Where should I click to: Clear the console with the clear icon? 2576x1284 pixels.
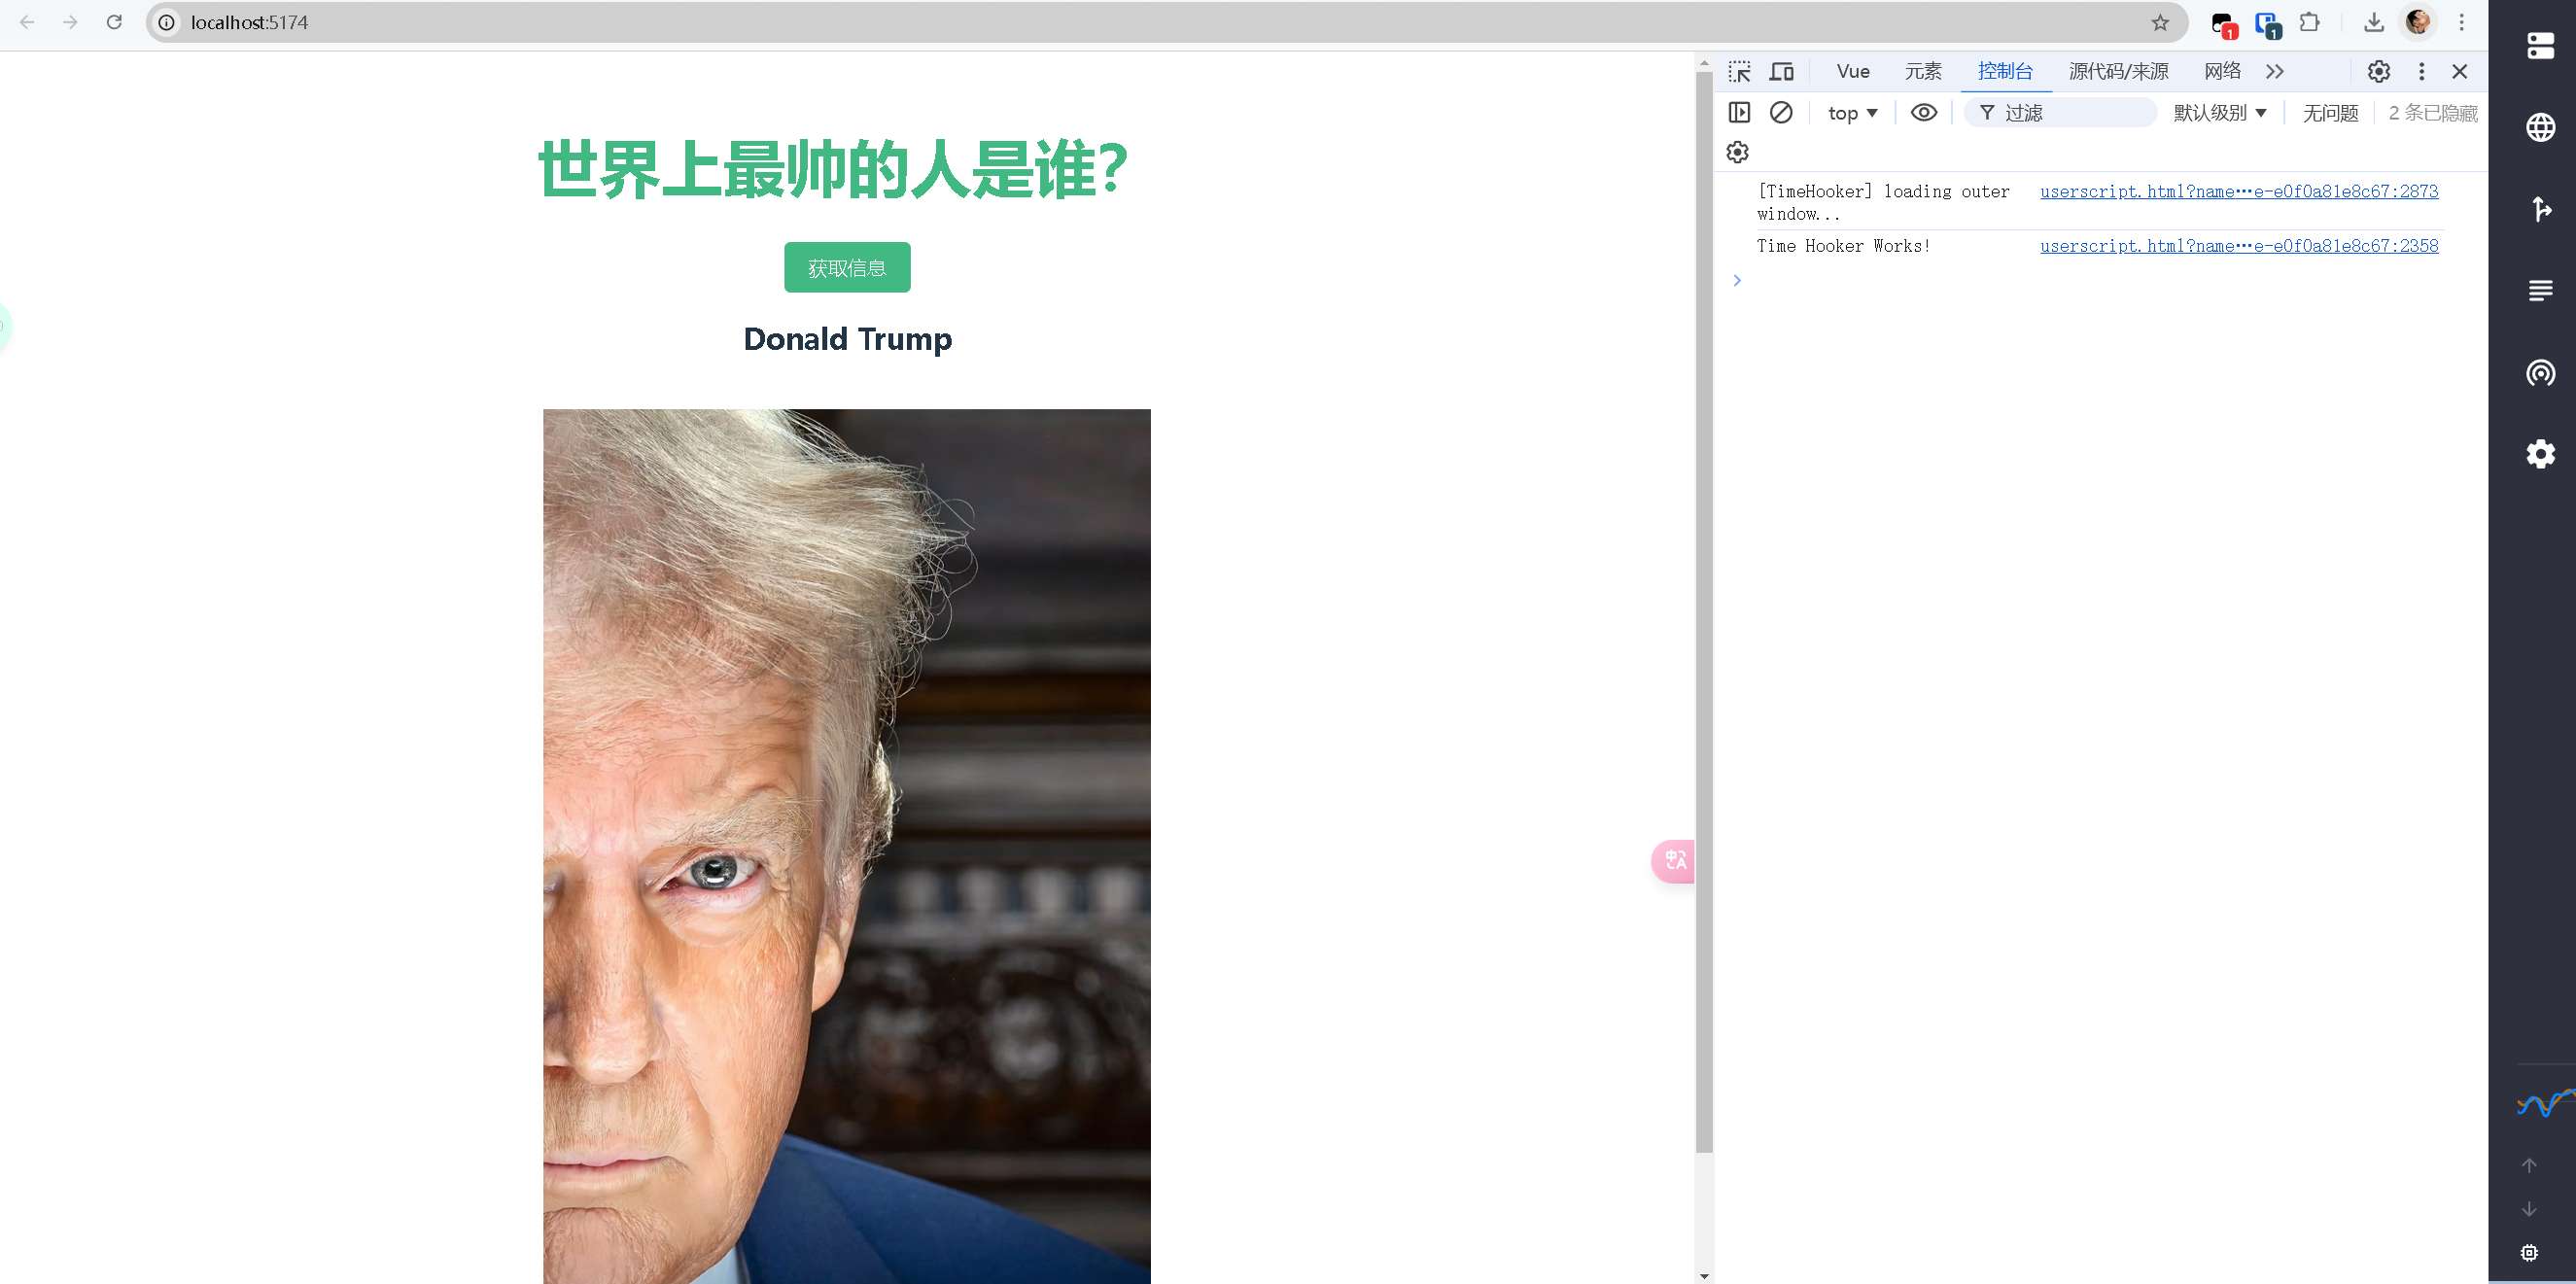[1781, 113]
